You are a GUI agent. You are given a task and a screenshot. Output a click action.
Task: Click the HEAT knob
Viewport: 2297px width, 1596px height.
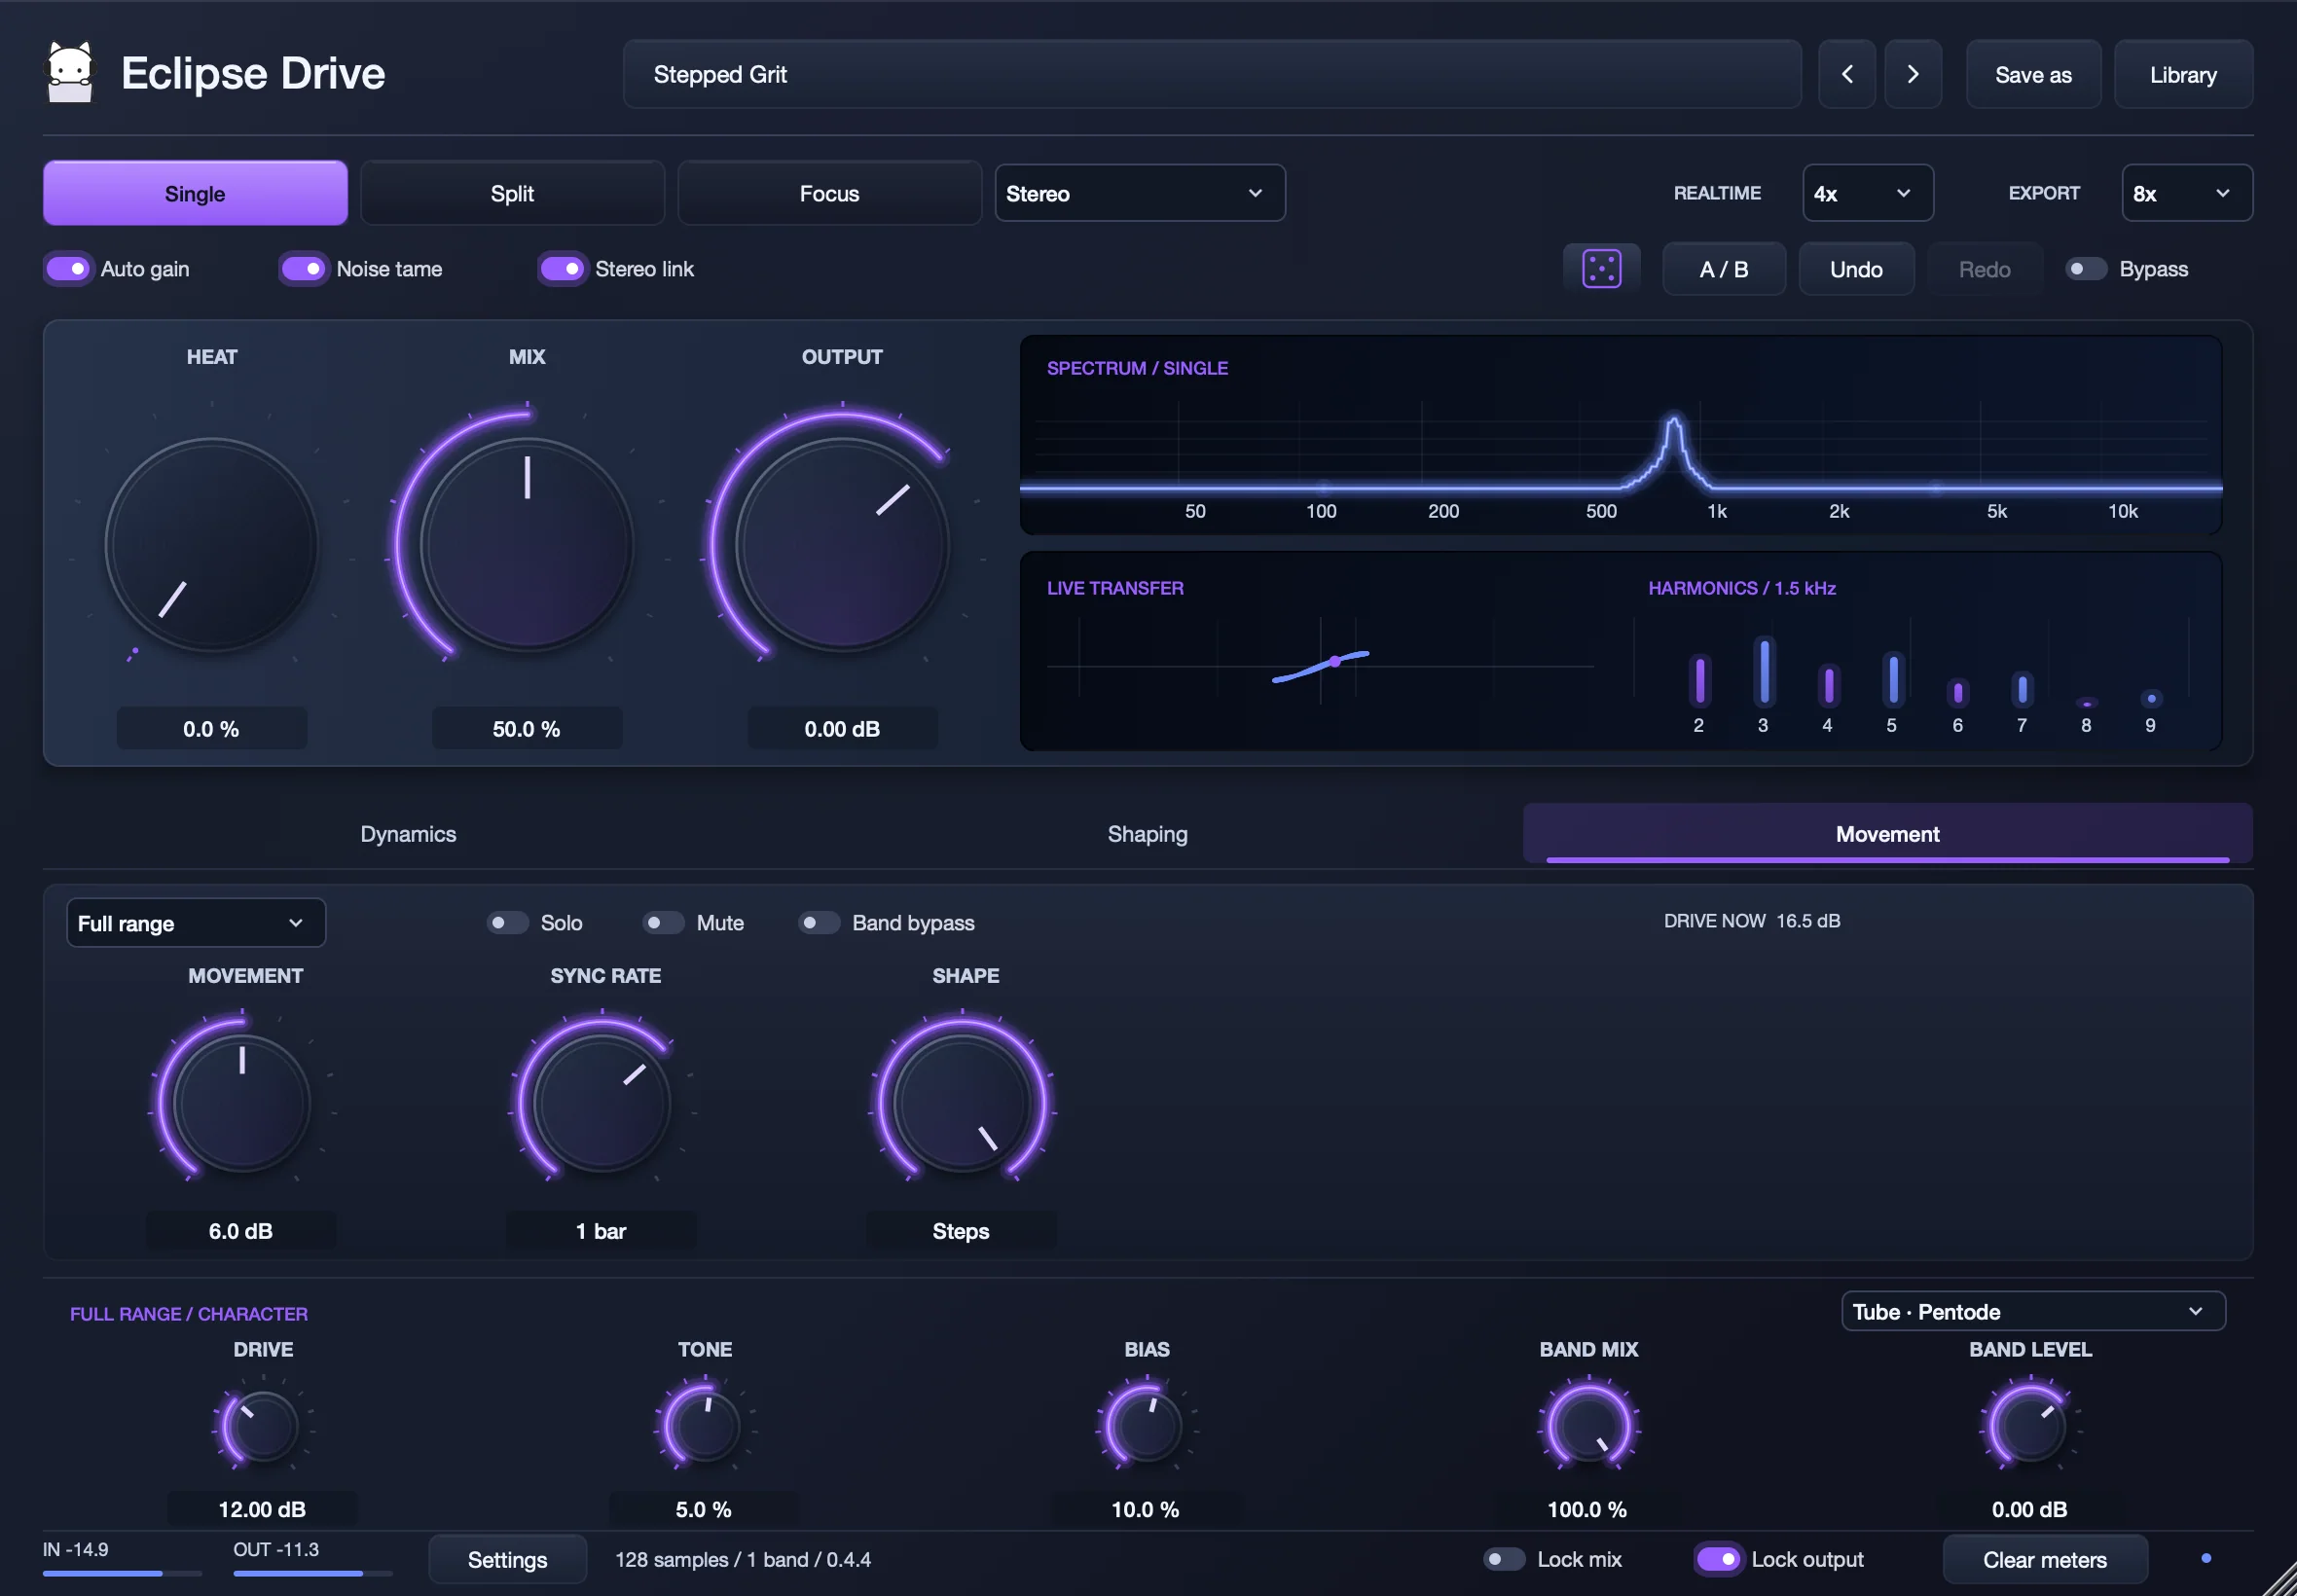pos(212,545)
